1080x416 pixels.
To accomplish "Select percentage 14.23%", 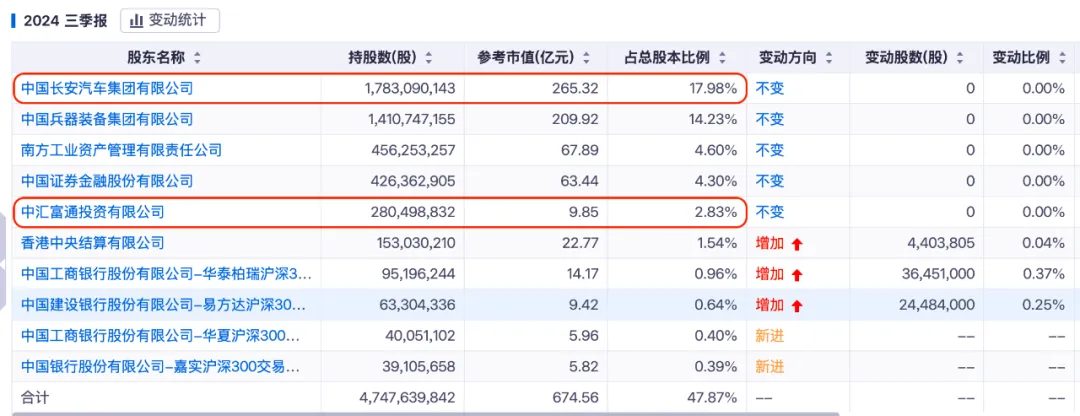I will point(713,119).
